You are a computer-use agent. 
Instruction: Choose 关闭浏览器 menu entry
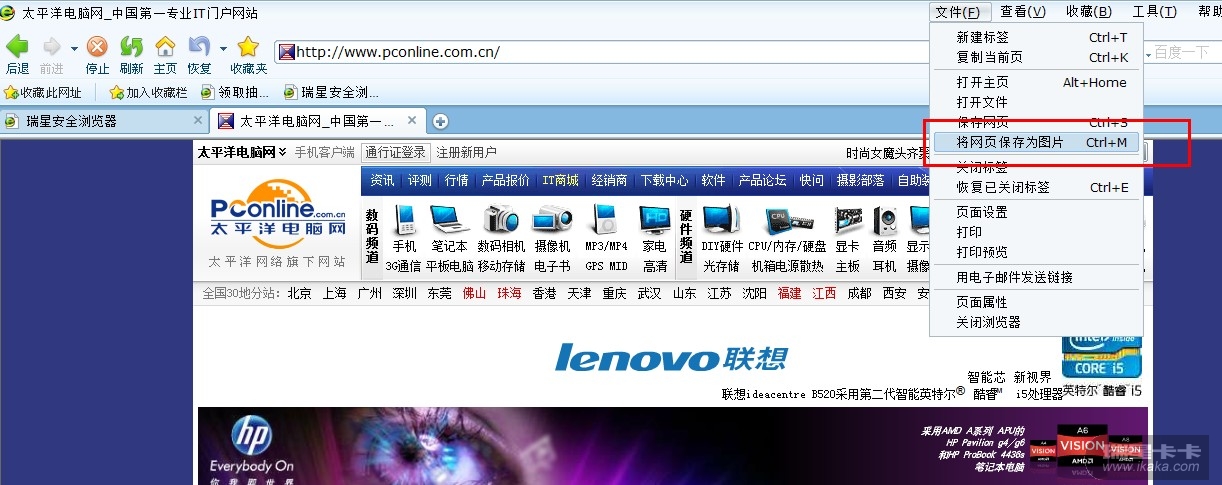coord(1036,323)
